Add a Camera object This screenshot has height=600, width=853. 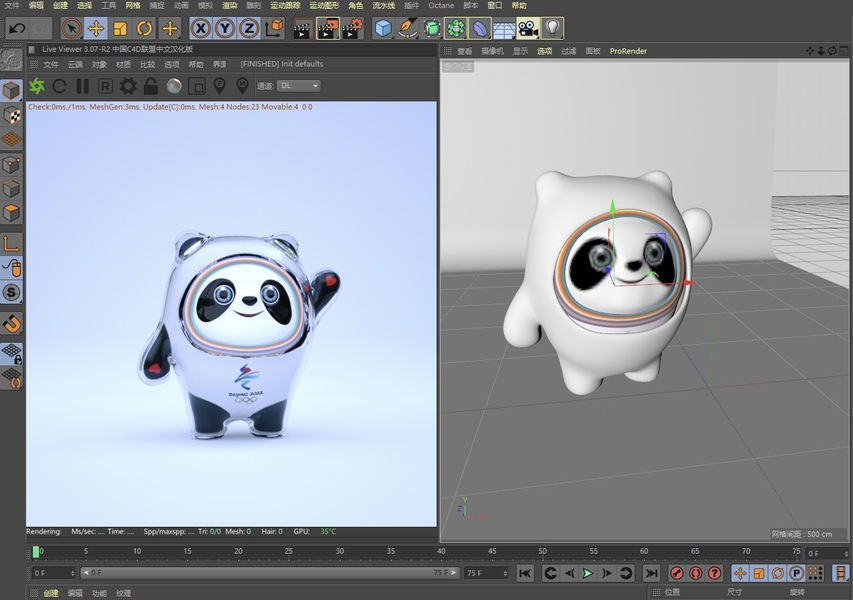click(x=528, y=28)
